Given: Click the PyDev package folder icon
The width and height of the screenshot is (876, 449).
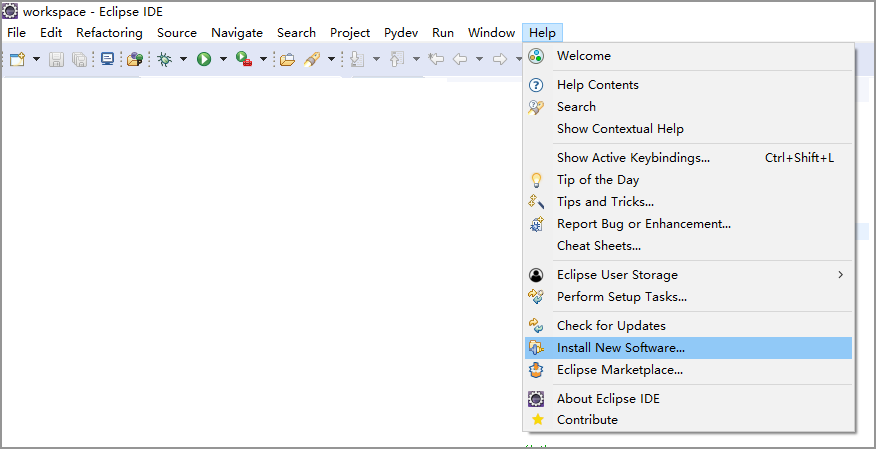Looking at the screenshot, I should coord(135,59).
